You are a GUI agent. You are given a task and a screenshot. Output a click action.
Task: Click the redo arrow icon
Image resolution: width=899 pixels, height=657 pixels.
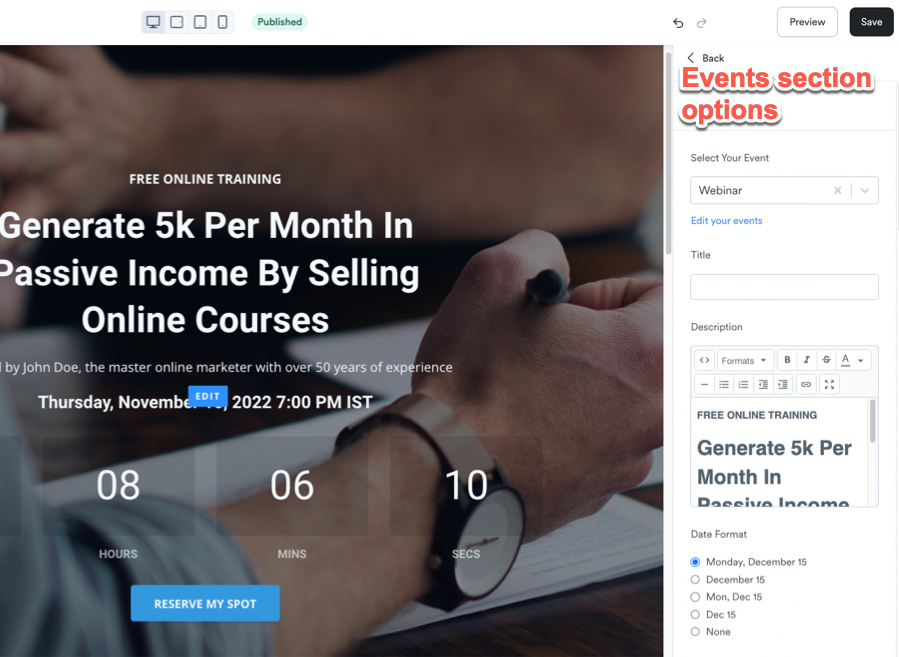701,23
